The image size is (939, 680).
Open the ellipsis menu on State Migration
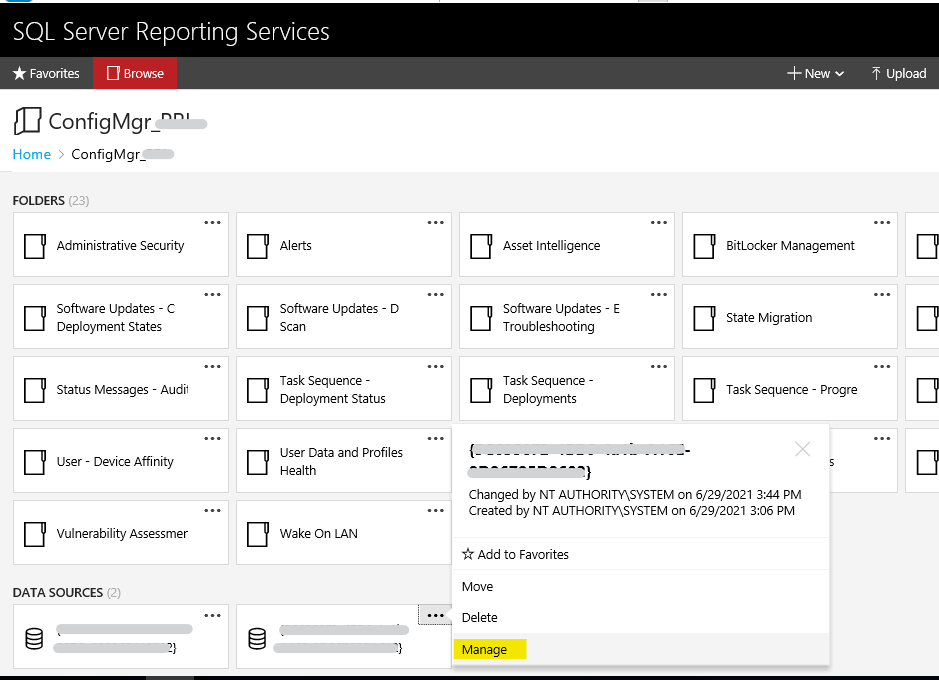881,294
